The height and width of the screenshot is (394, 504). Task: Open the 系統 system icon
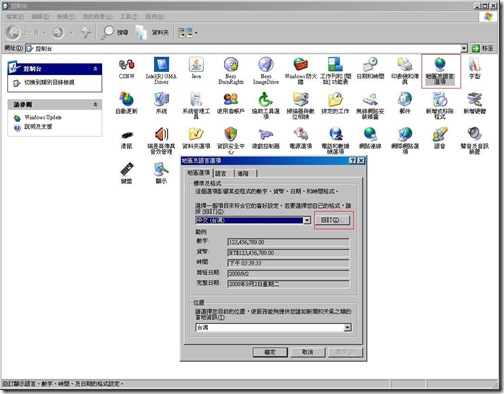pos(161,103)
